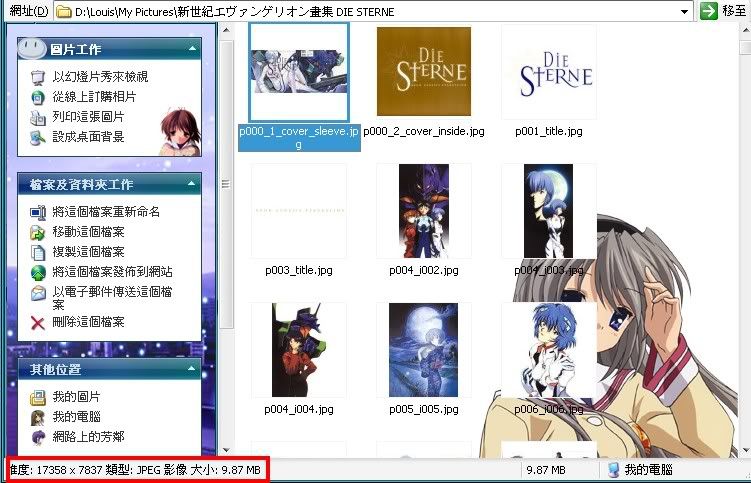Click 從線上訂購相片 link
The height and width of the screenshot is (483, 751).
coord(94,97)
